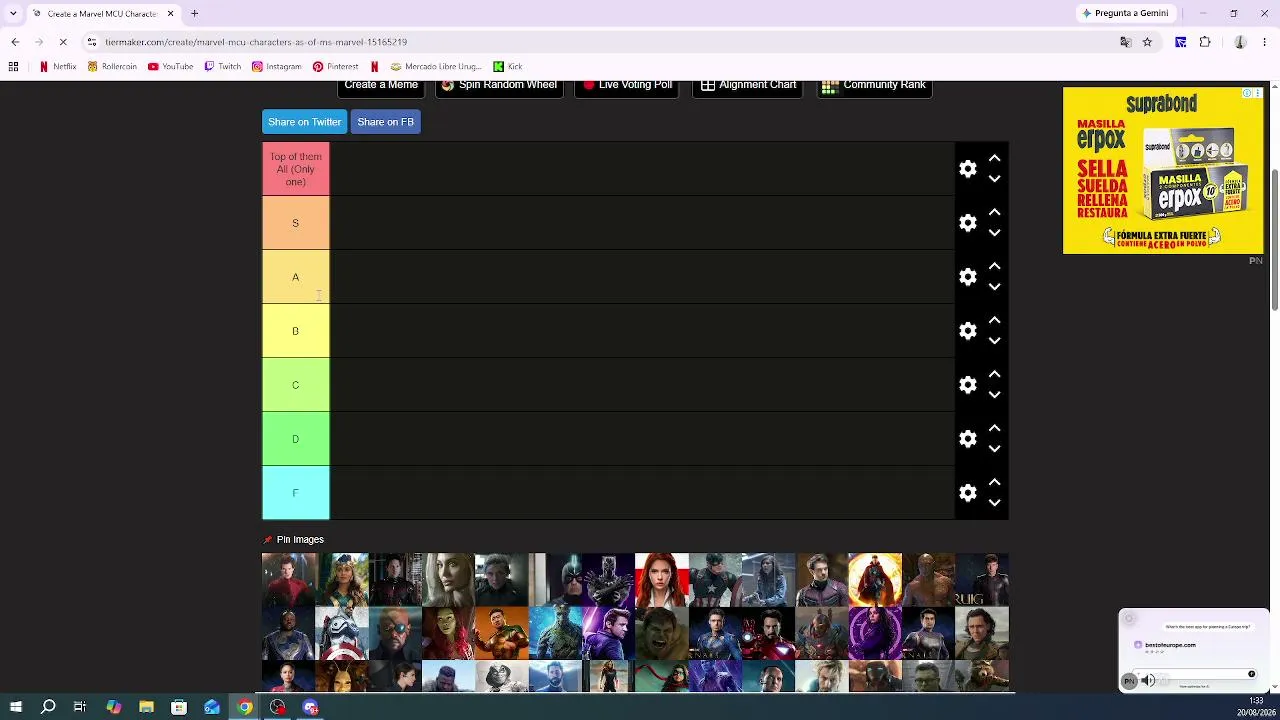Open settings gear for the S tier
This screenshot has width=1280, height=720.
click(x=967, y=223)
